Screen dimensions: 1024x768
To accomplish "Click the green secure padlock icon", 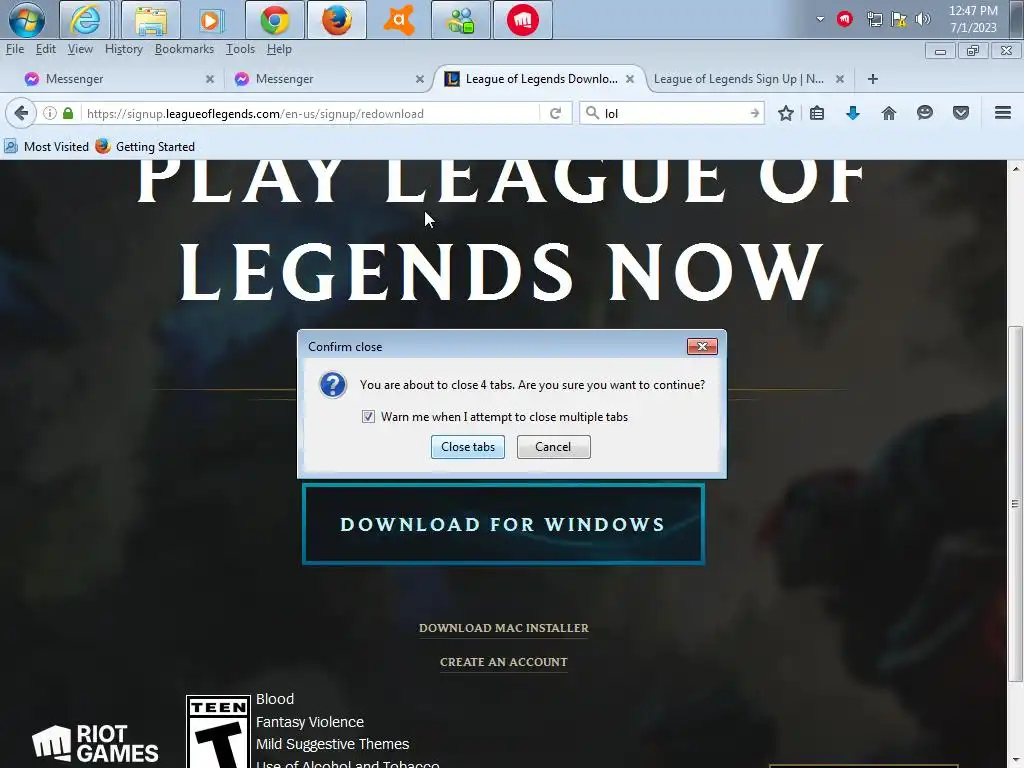I will (68, 113).
